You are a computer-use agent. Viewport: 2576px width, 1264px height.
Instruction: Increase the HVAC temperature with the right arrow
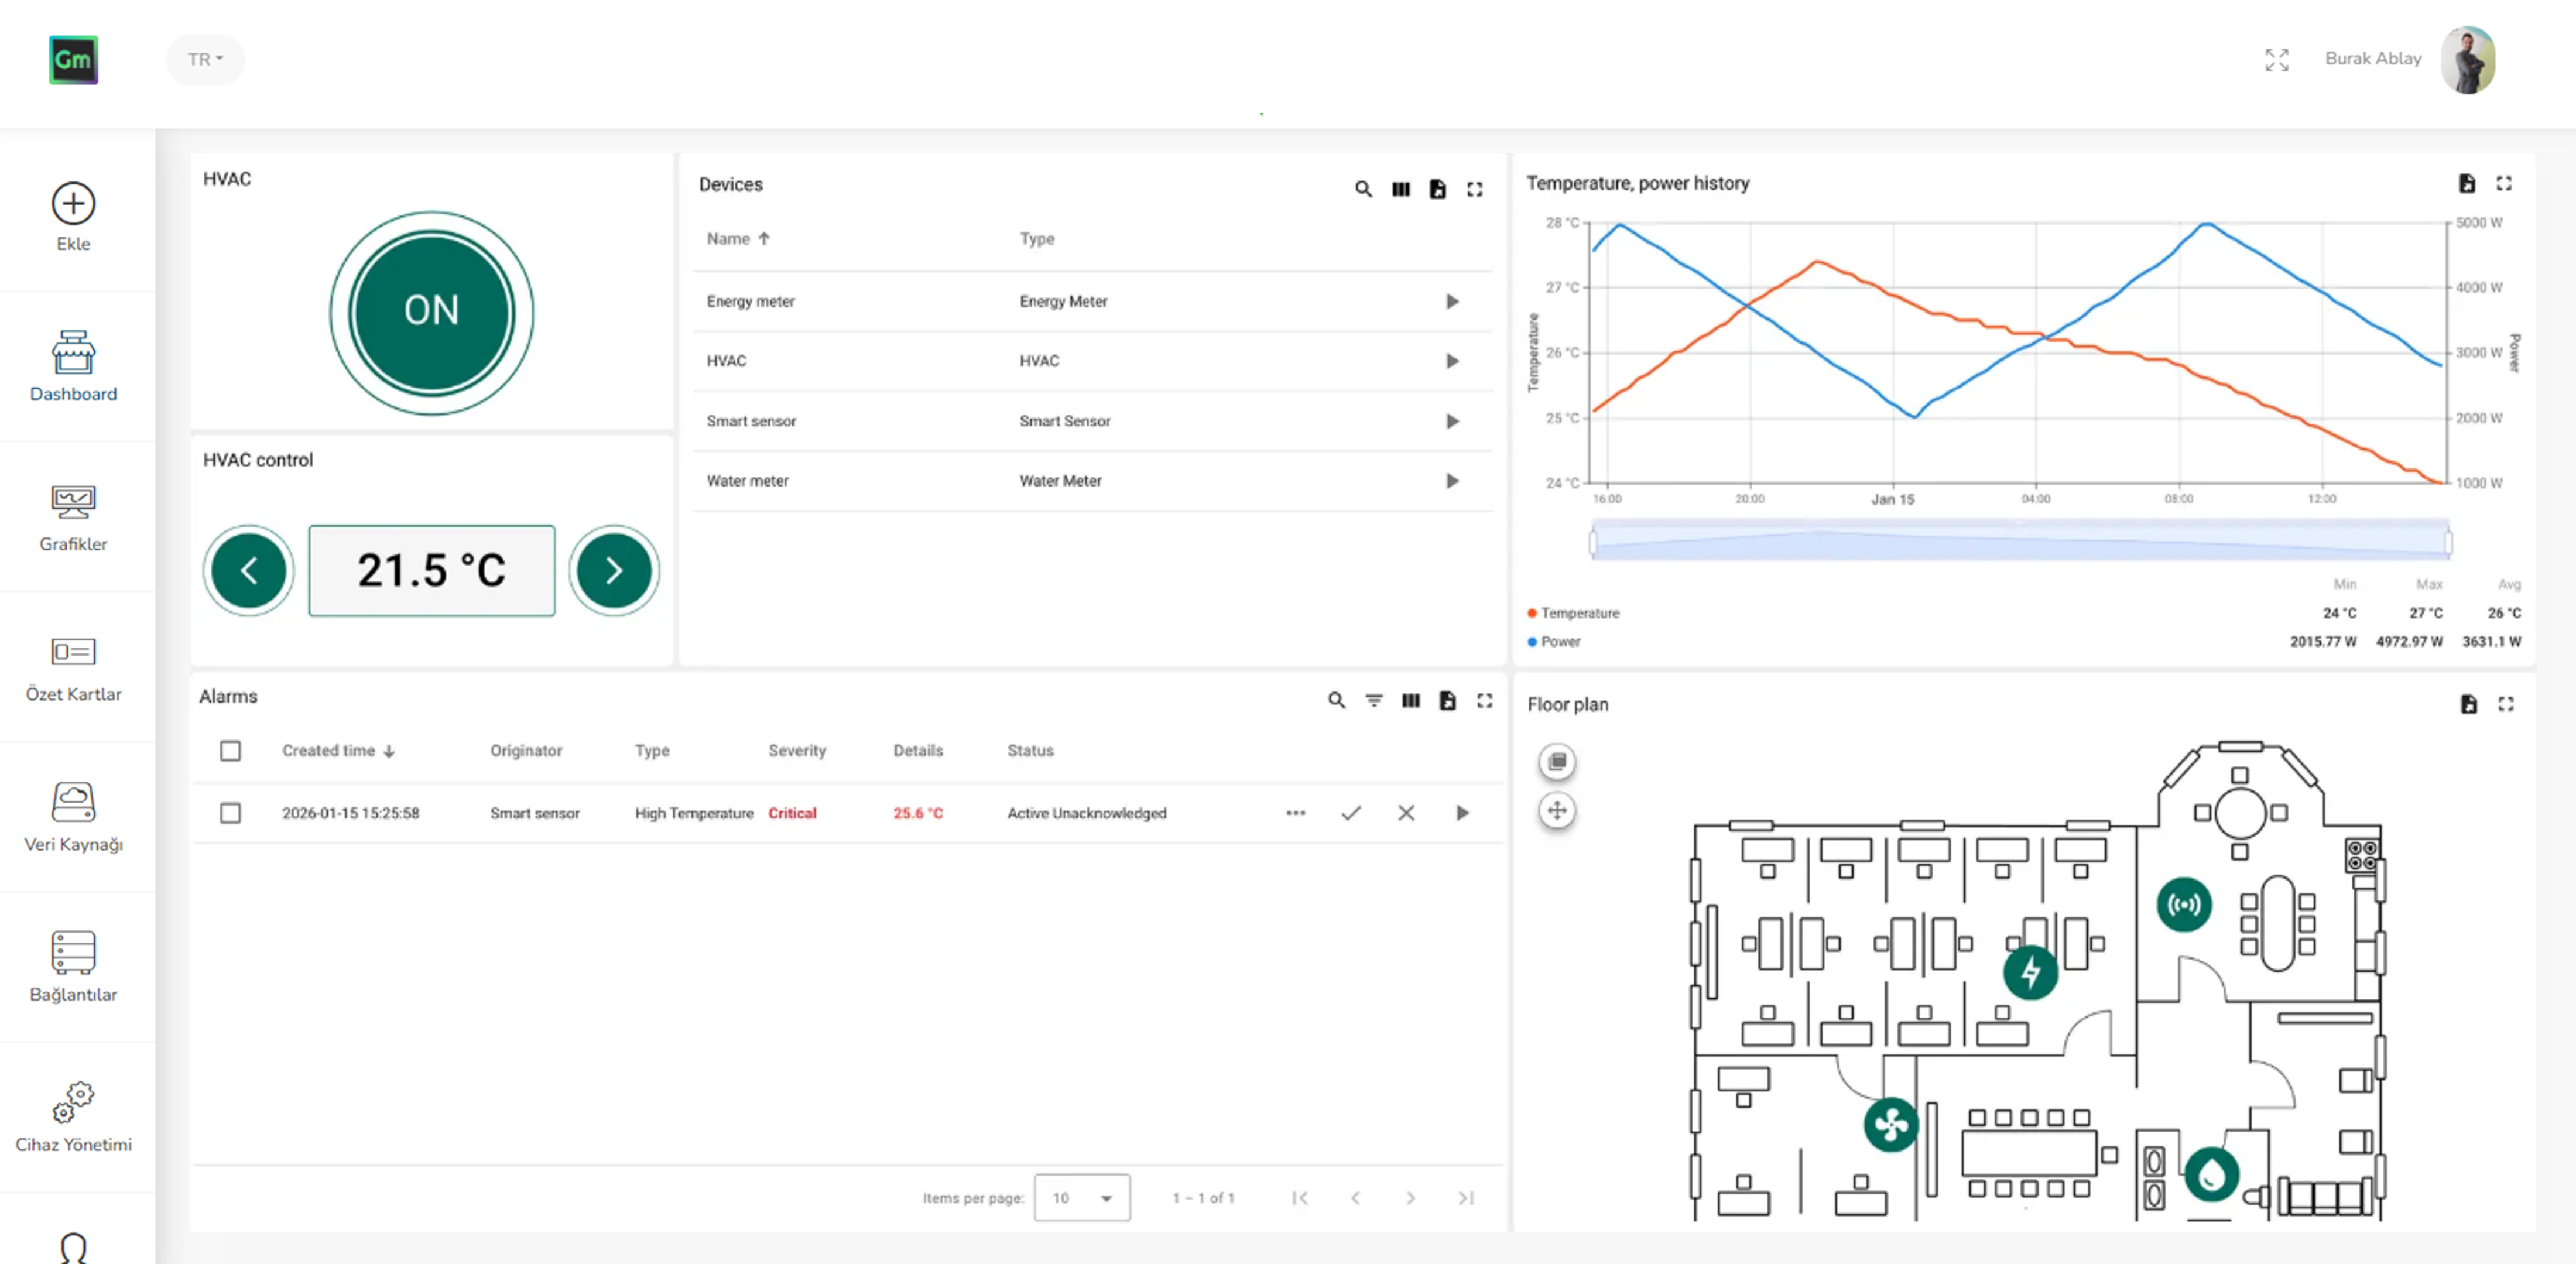613,570
